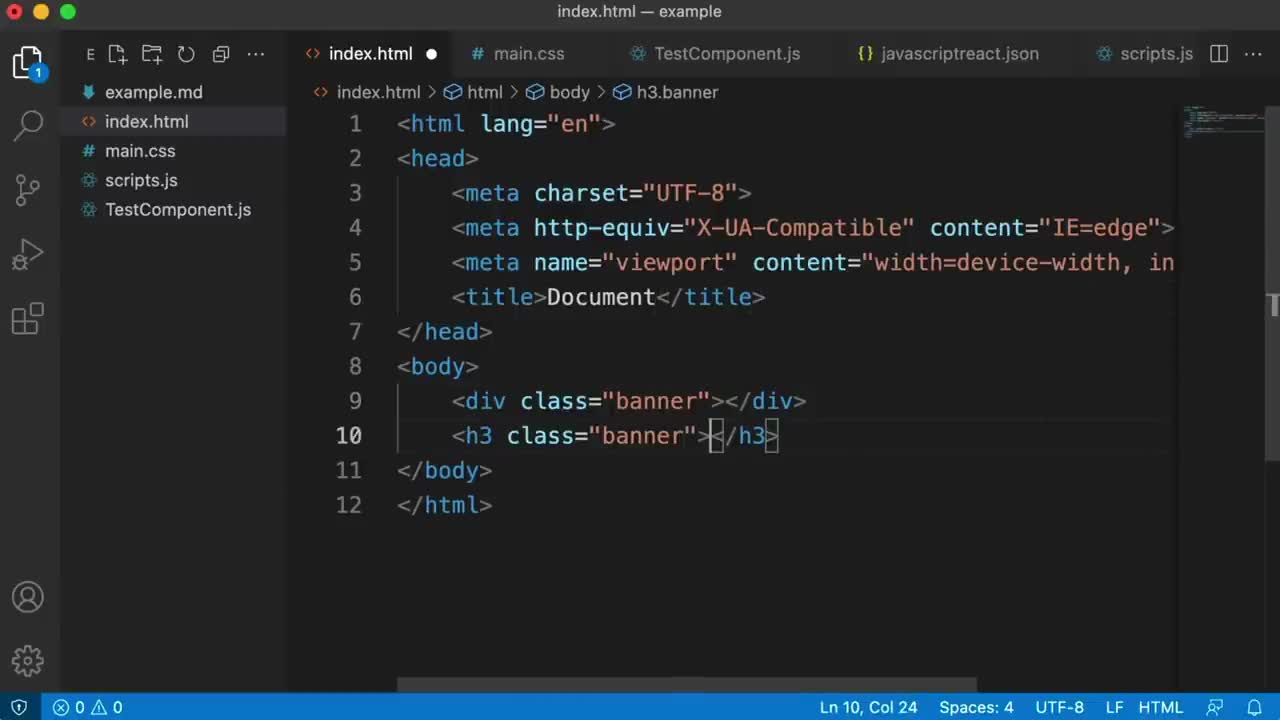The width and height of the screenshot is (1280, 720).
Task: Click the html breadcrumb segment
Action: (485, 92)
